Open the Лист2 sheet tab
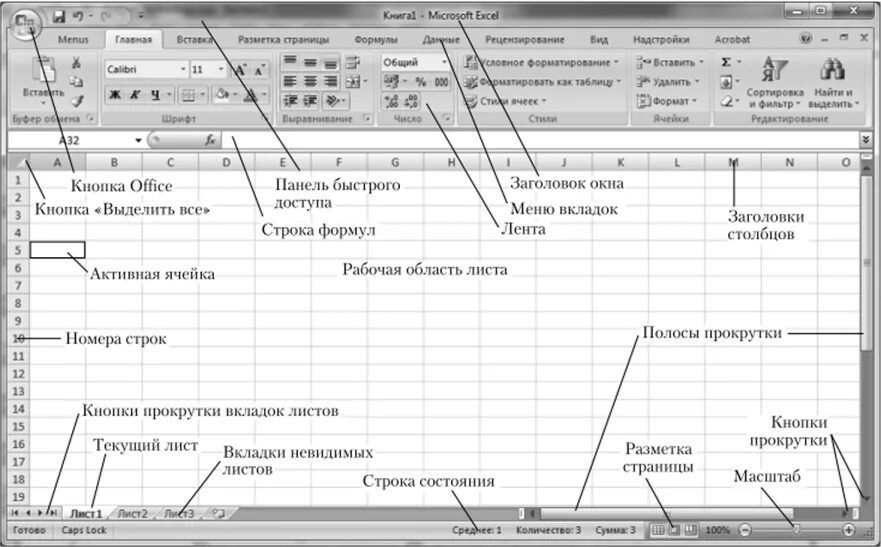Viewport: 881px width, 547px height. coord(133,513)
